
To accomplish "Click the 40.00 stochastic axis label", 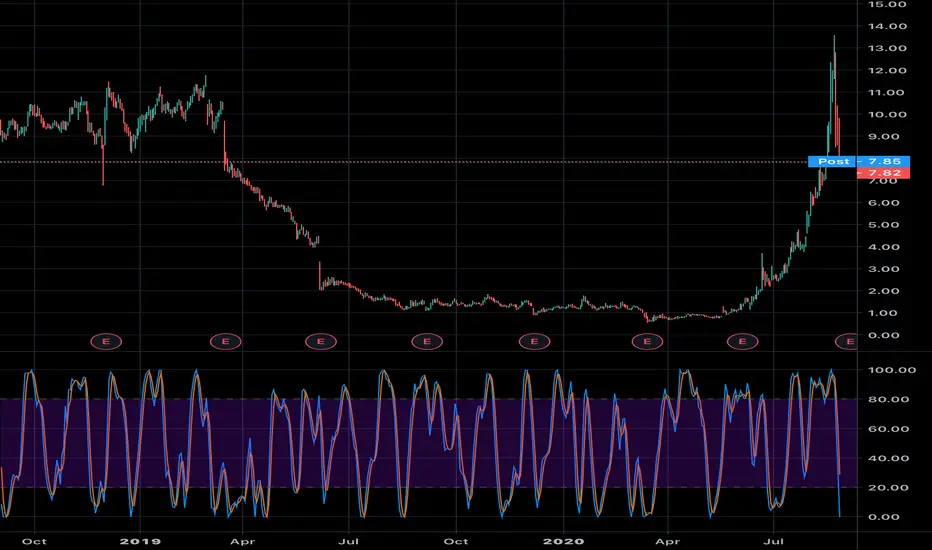I will [x=889, y=458].
